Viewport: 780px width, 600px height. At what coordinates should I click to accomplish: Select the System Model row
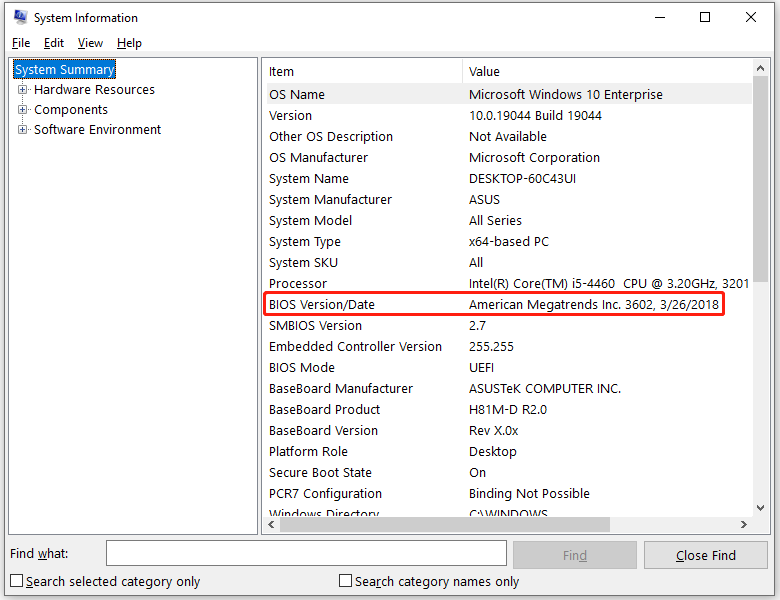pyautogui.click(x=509, y=220)
